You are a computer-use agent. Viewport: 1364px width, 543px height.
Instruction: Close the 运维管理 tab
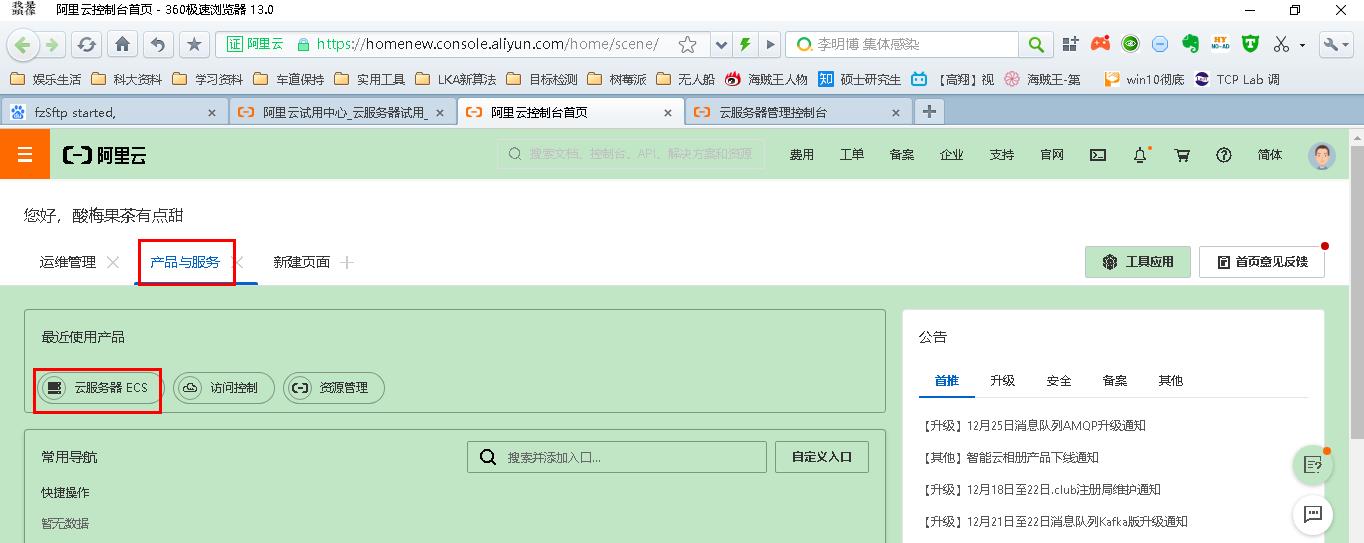click(113, 262)
